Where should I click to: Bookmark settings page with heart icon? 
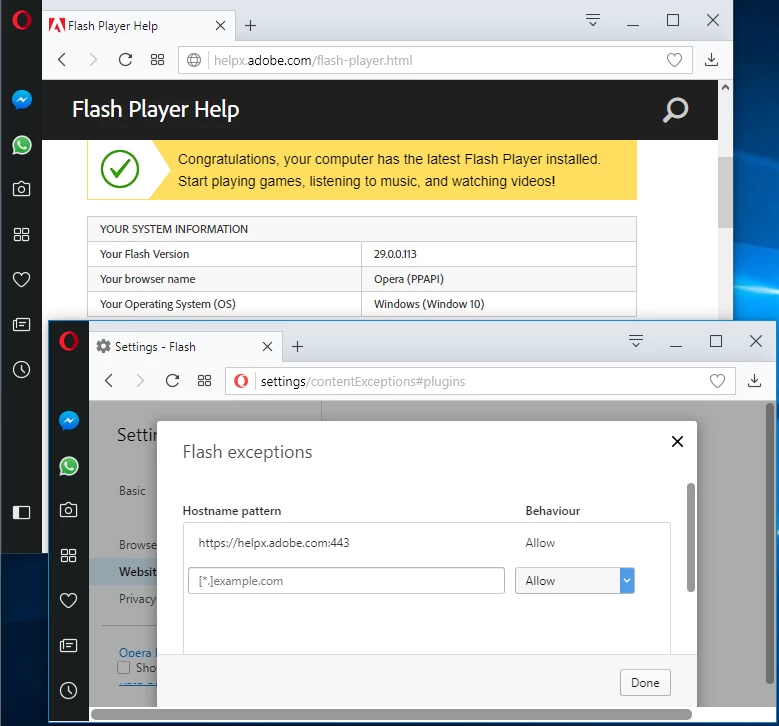(x=717, y=381)
